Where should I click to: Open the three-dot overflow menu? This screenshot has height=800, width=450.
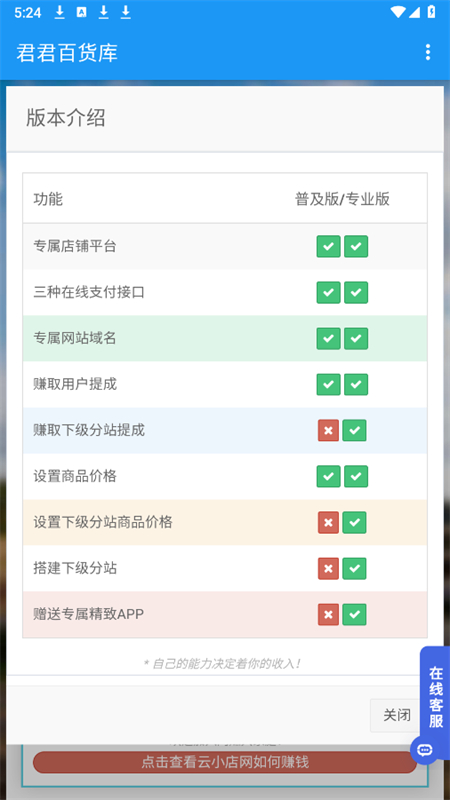coord(428,52)
